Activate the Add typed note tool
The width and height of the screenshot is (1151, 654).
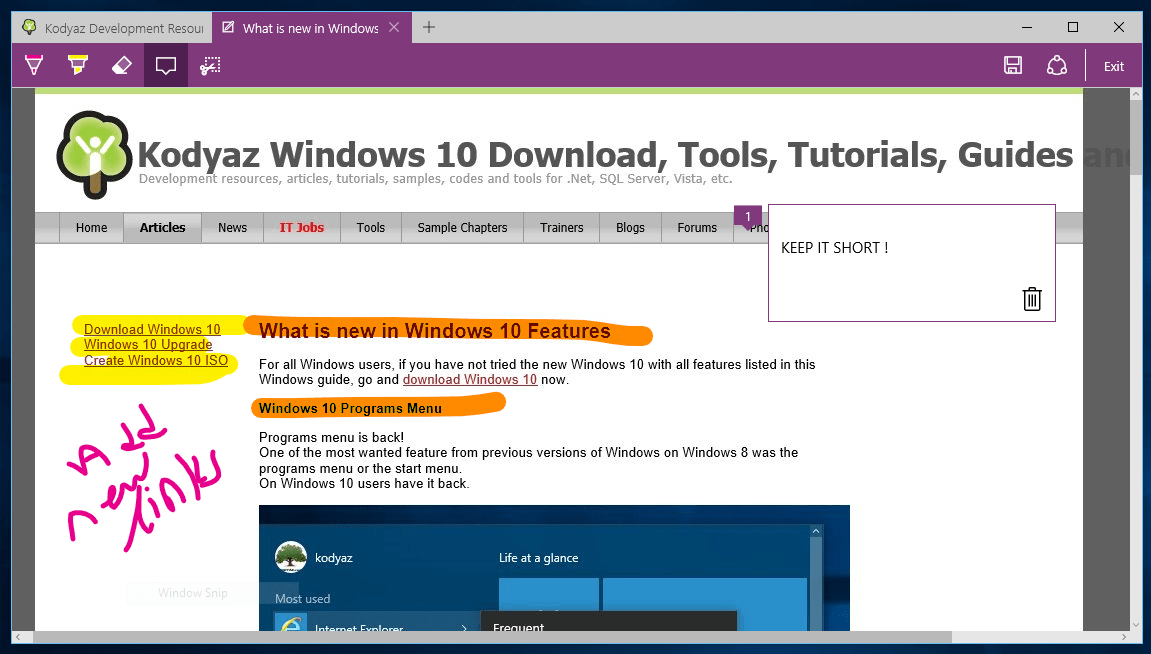pyautogui.click(x=166, y=65)
